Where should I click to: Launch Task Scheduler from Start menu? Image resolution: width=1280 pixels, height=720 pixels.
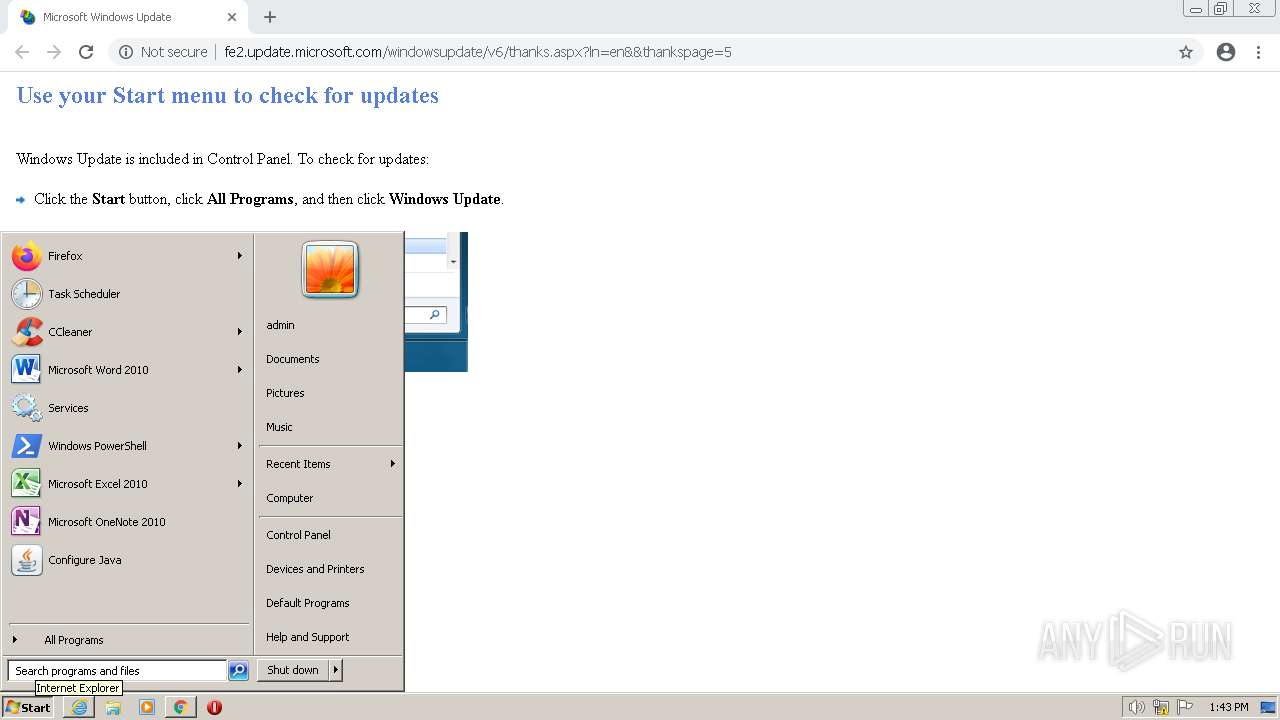click(x=127, y=294)
